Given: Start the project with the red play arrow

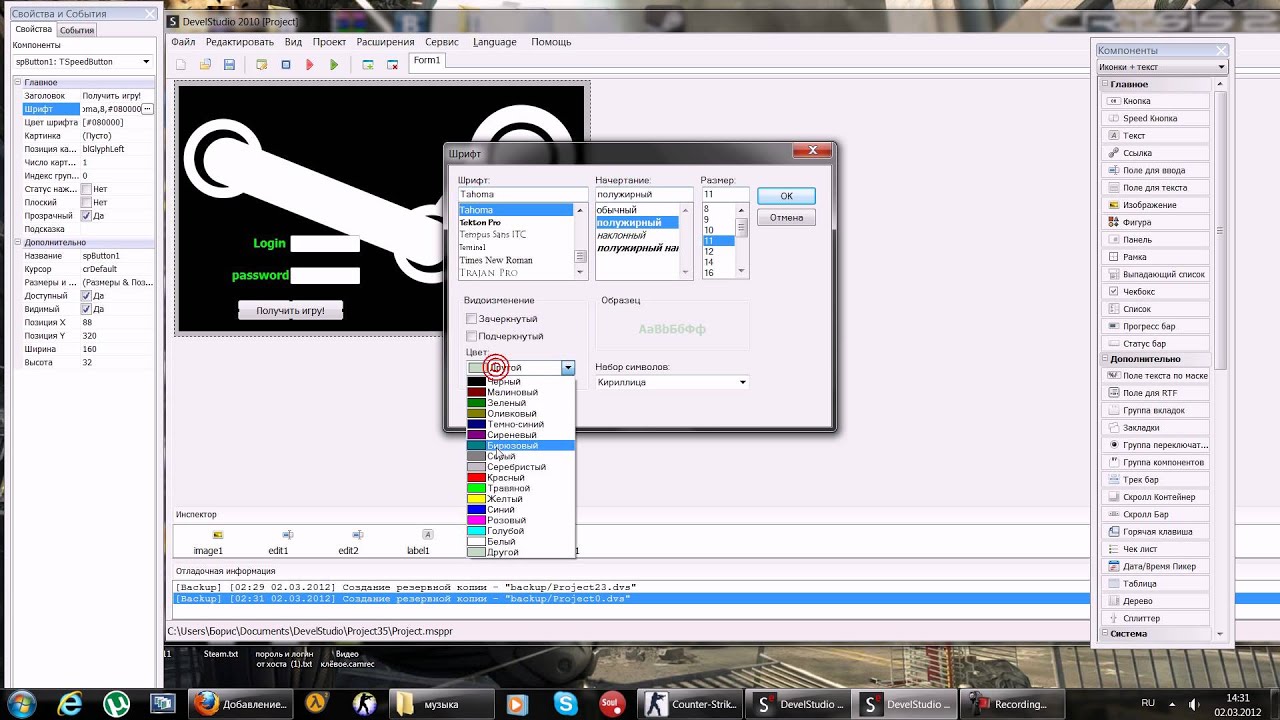Looking at the screenshot, I should pyautogui.click(x=310, y=65).
